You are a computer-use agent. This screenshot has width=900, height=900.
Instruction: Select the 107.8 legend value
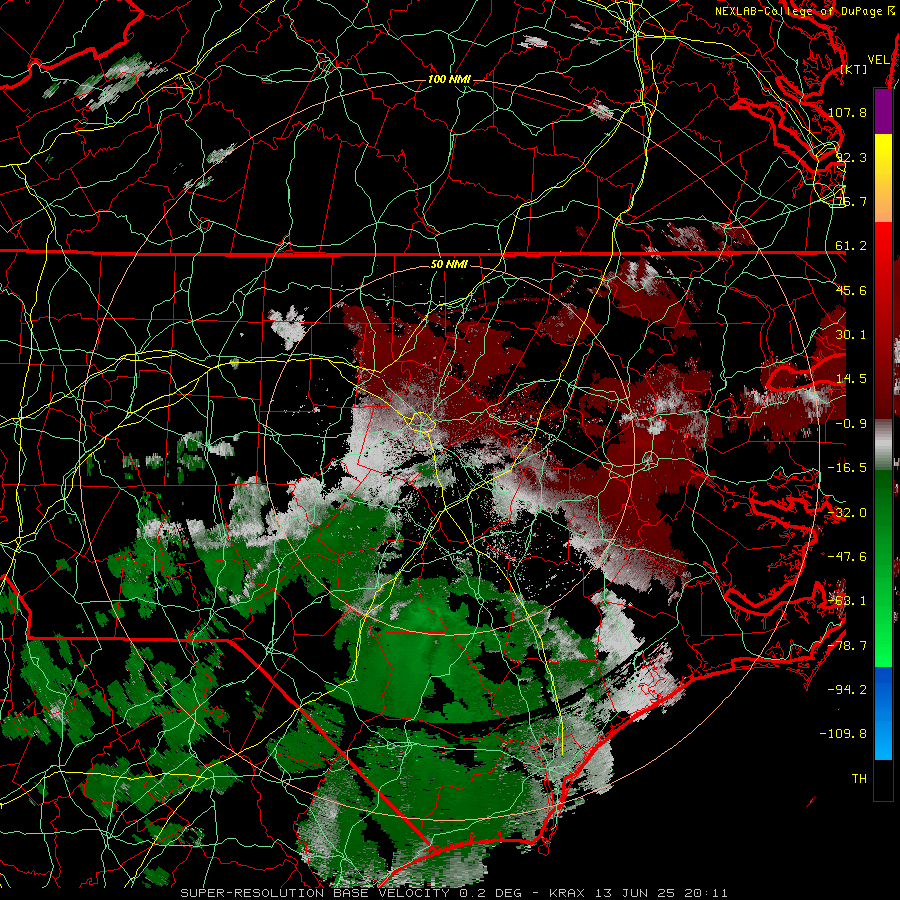point(847,112)
